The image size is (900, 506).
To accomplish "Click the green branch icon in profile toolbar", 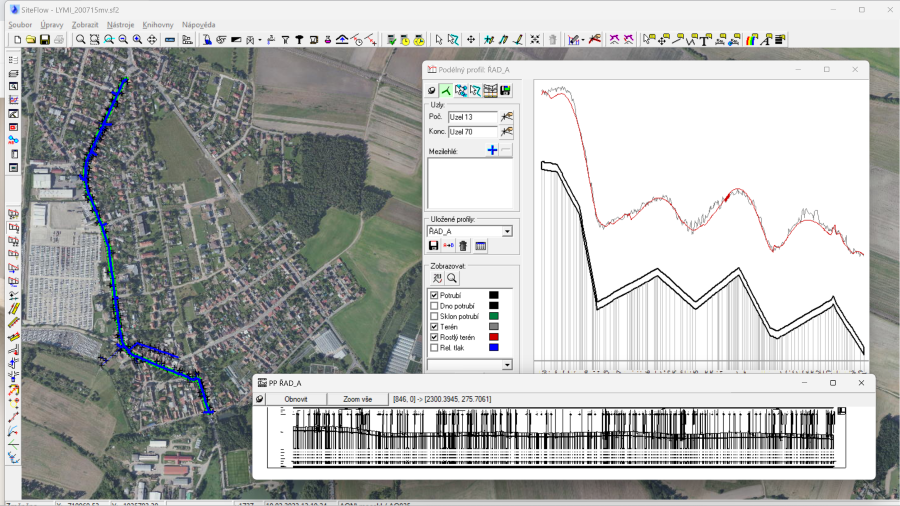I will click(x=446, y=90).
